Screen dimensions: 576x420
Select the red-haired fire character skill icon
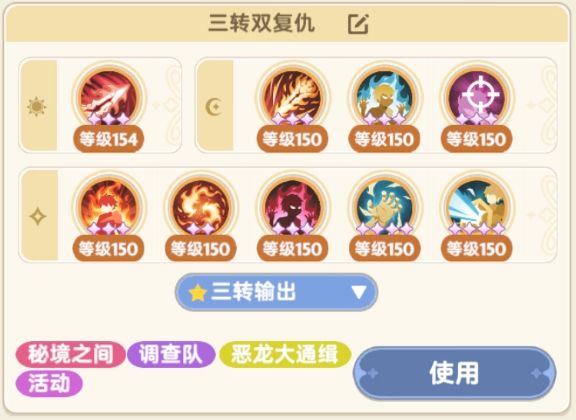tap(109, 208)
